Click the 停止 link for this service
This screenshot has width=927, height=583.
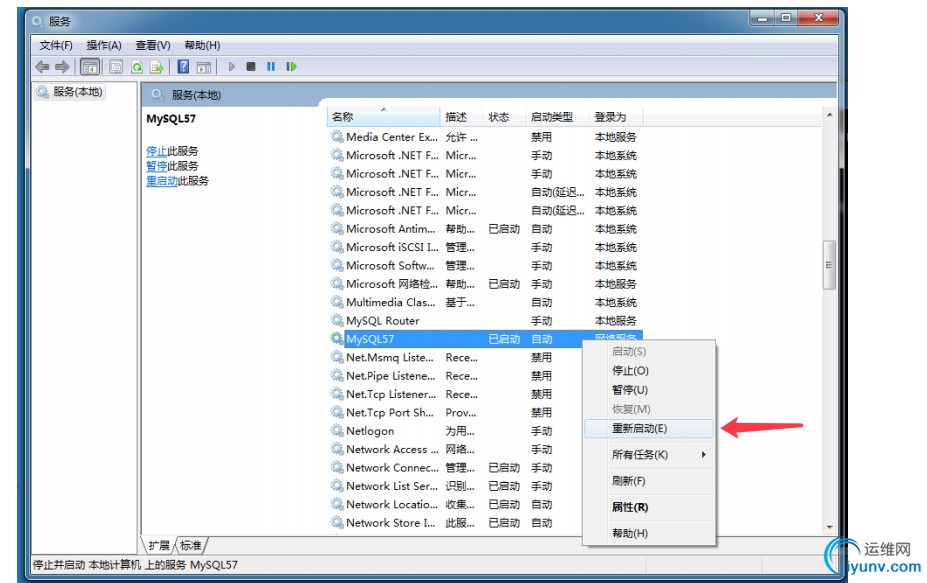pyautogui.click(x=157, y=151)
